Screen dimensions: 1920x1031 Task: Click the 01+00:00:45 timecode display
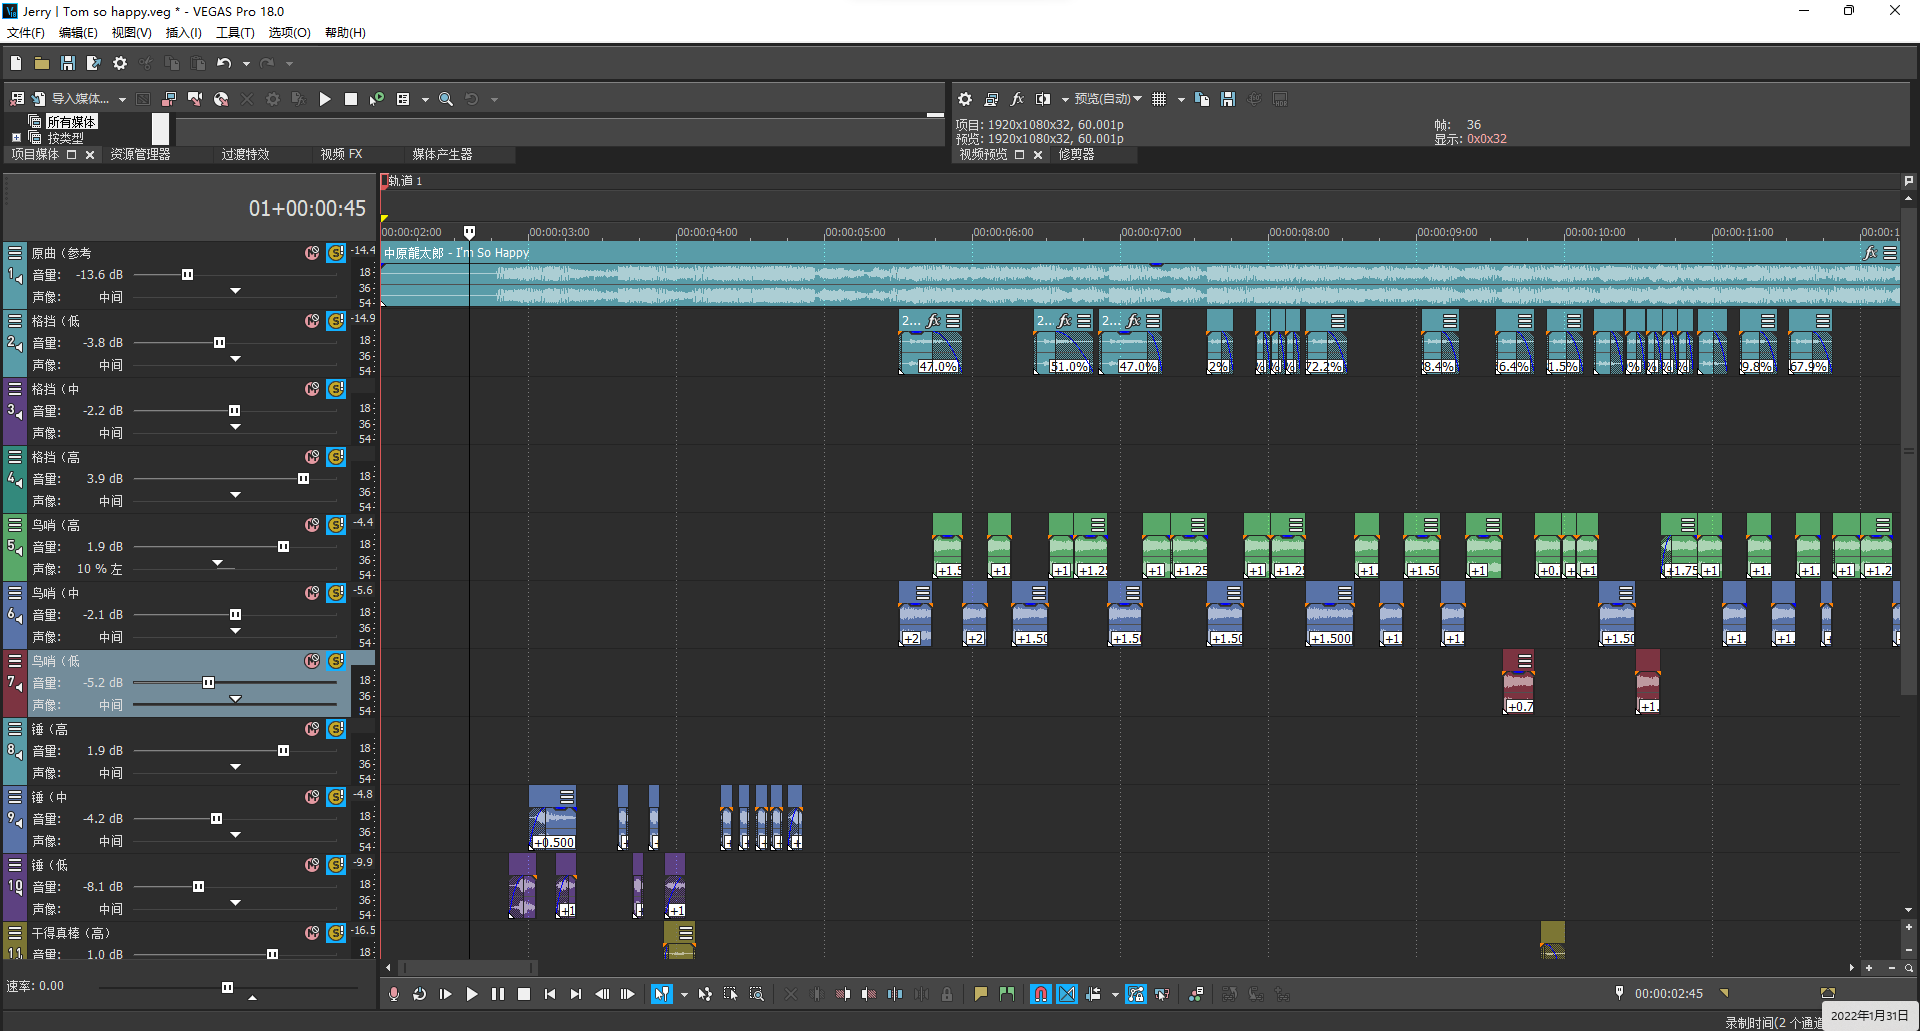(307, 209)
